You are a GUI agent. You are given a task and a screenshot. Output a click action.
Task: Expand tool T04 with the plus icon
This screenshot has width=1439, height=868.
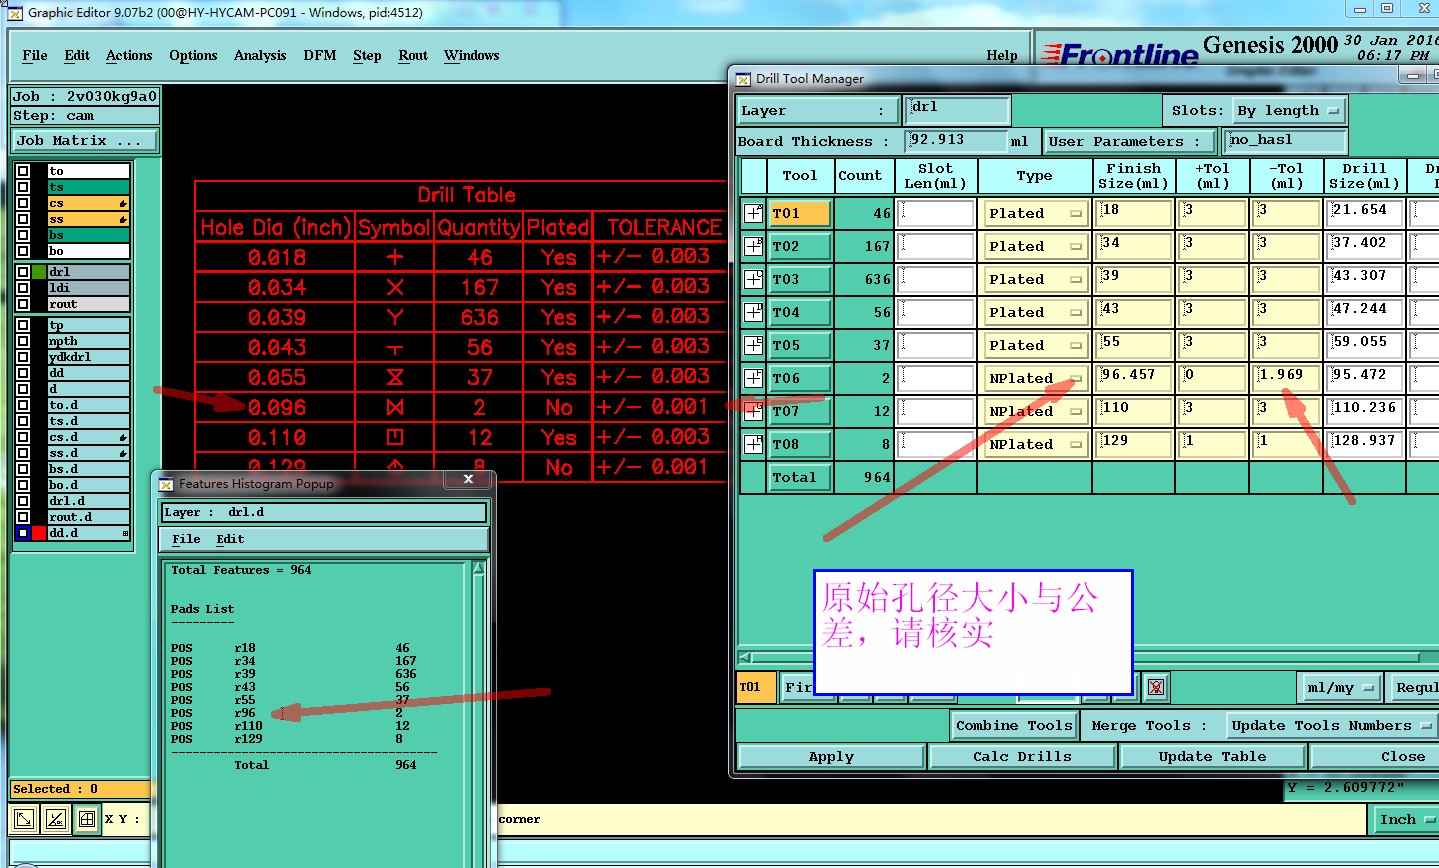coord(754,312)
